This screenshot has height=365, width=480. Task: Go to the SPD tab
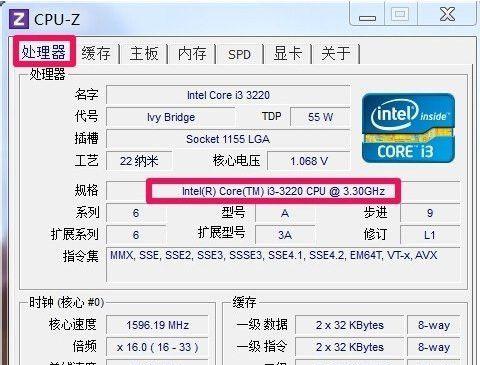pyautogui.click(x=239, y=54)
